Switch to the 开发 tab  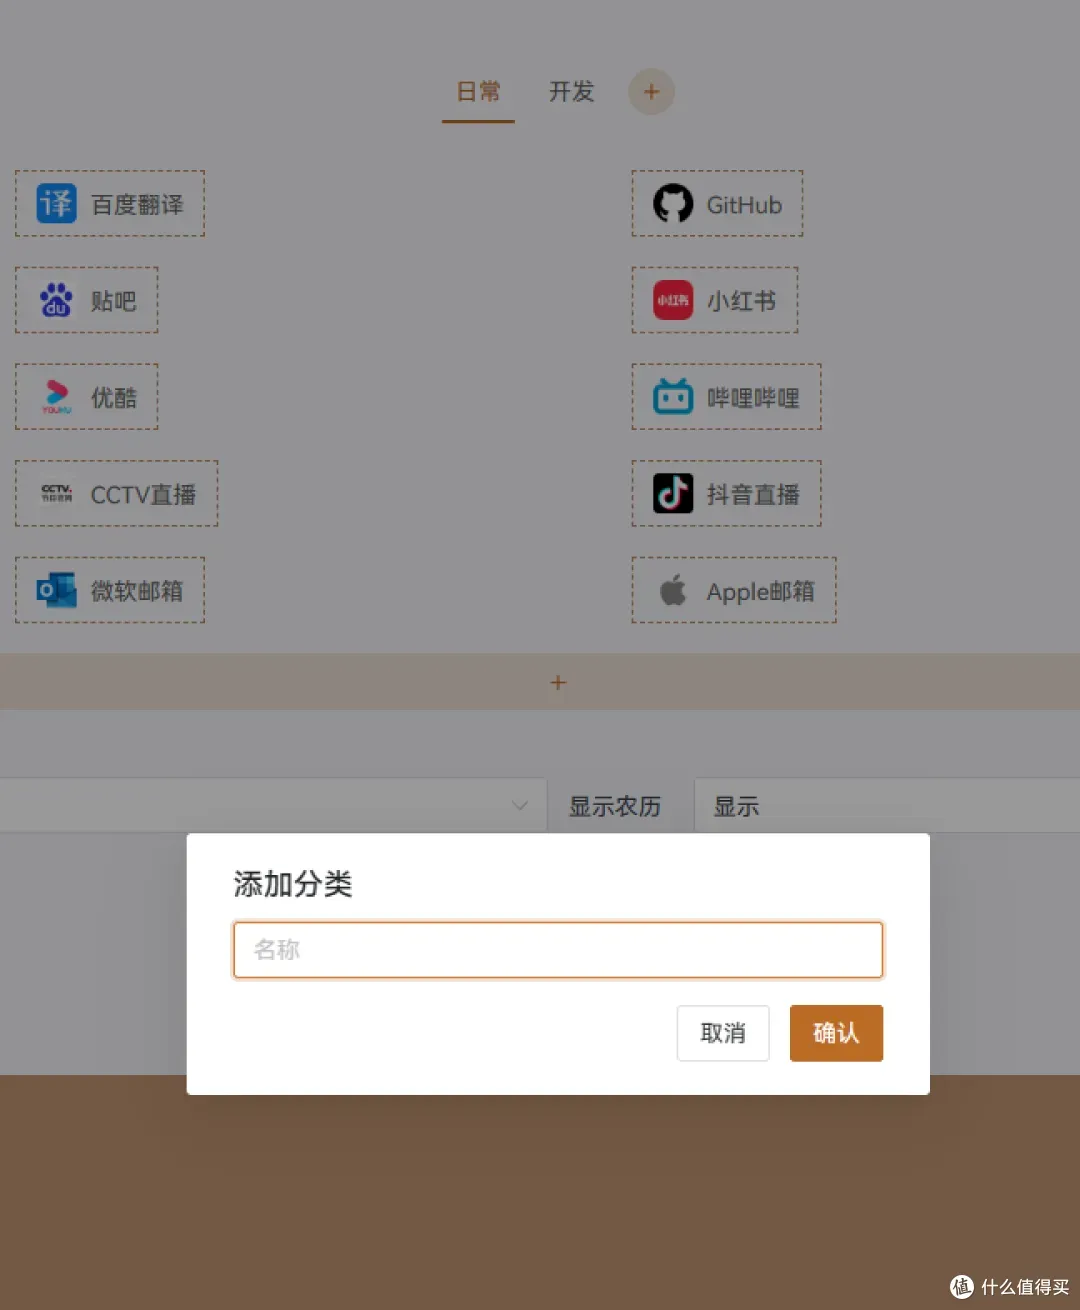[571, 92]
